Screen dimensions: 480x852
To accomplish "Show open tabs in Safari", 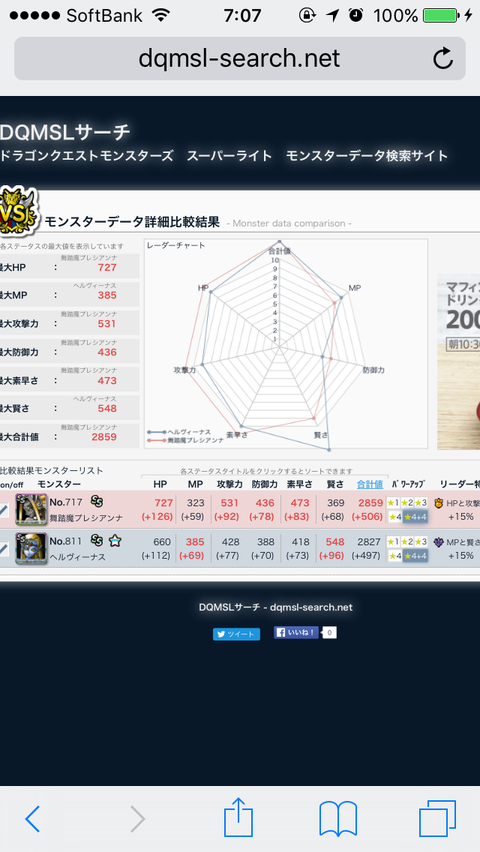I will point(437,819).
